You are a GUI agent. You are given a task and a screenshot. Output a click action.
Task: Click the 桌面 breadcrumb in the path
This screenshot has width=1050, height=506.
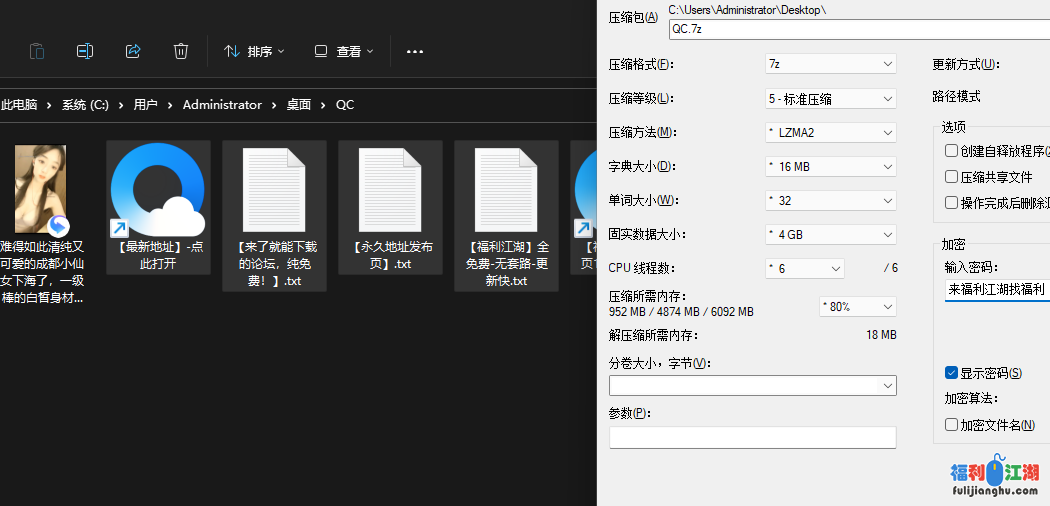point(298,105)
